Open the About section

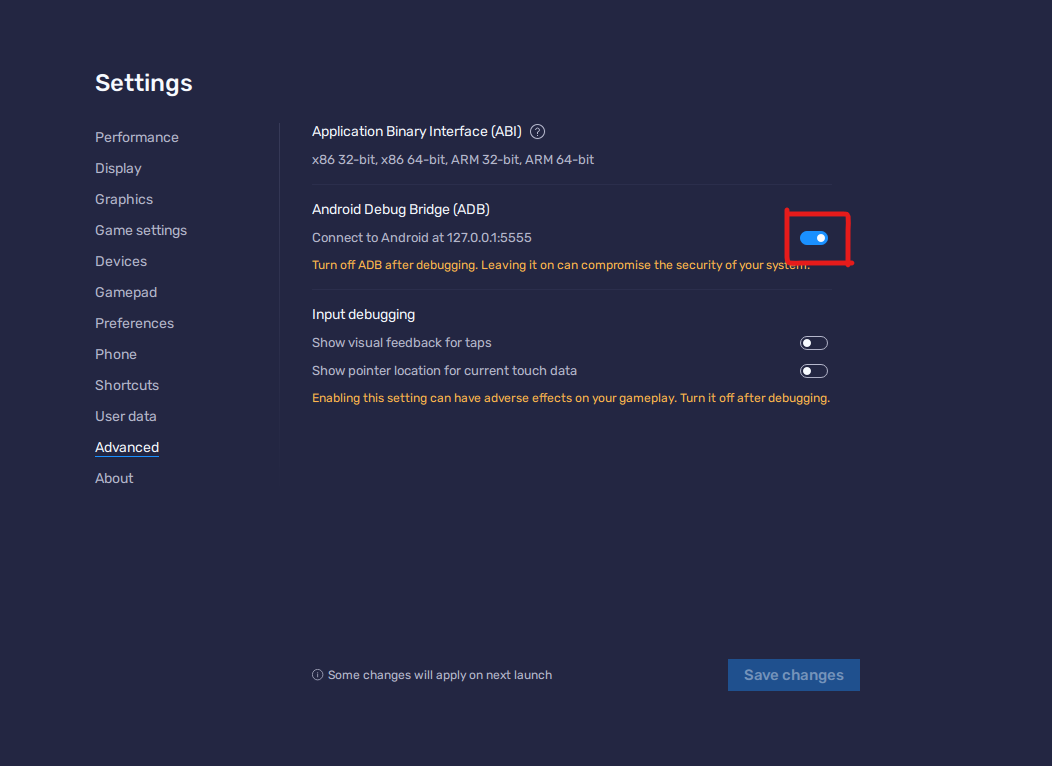pos(114,478)
